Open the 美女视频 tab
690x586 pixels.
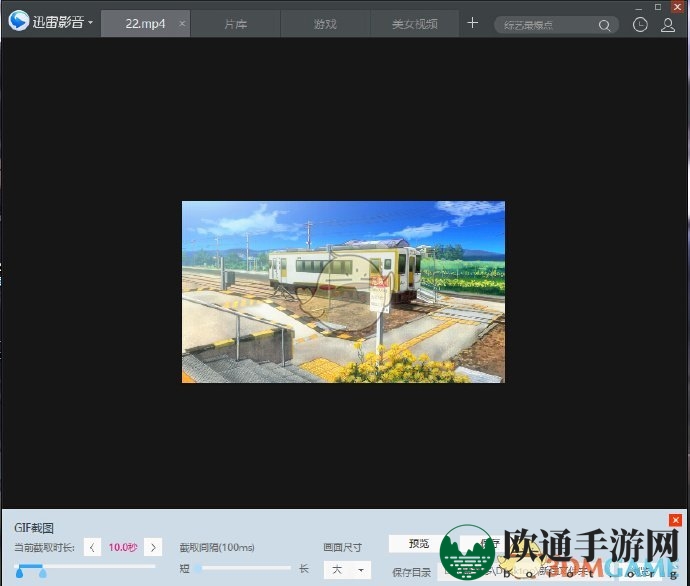click(x=415, y=24)
